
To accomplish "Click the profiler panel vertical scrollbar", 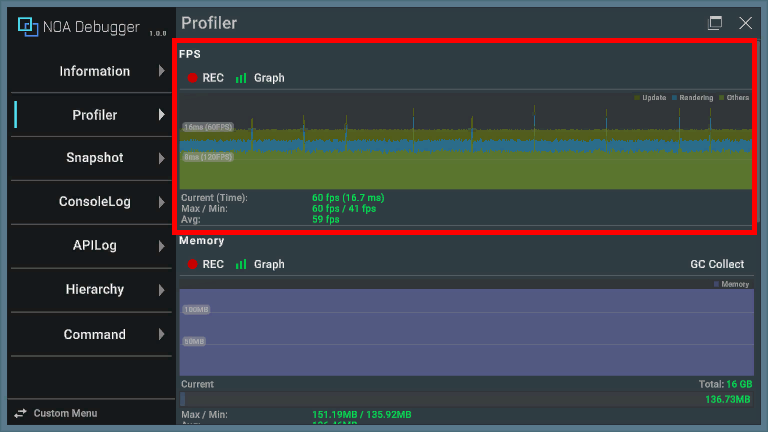I will click(x=758, y=130).
